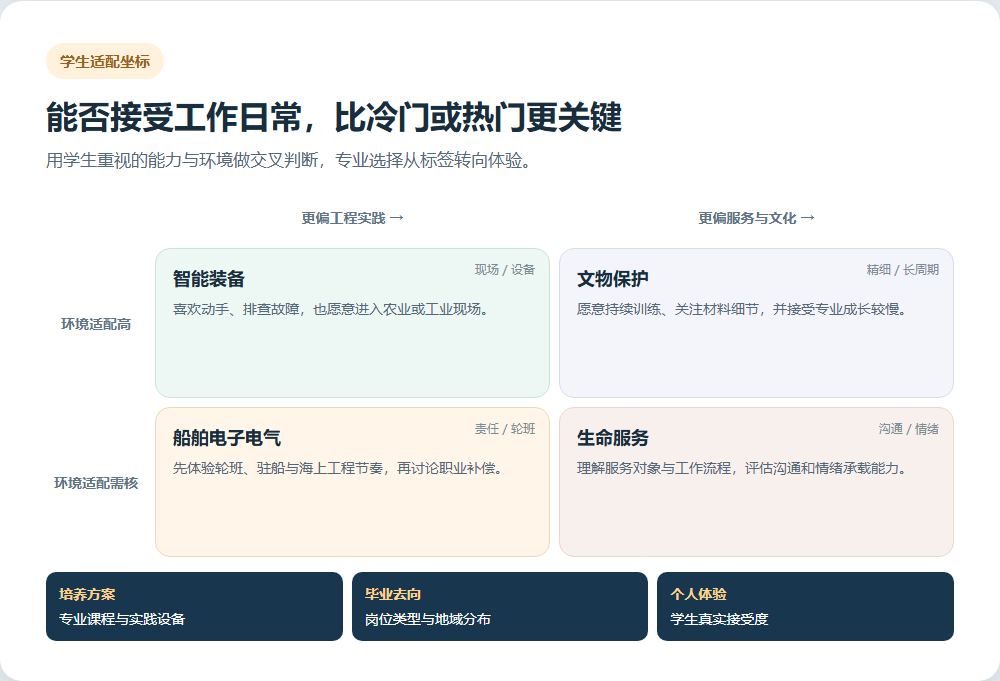Click the 现场 / 设备 tag
The image size is (1000, 681).
504,270
